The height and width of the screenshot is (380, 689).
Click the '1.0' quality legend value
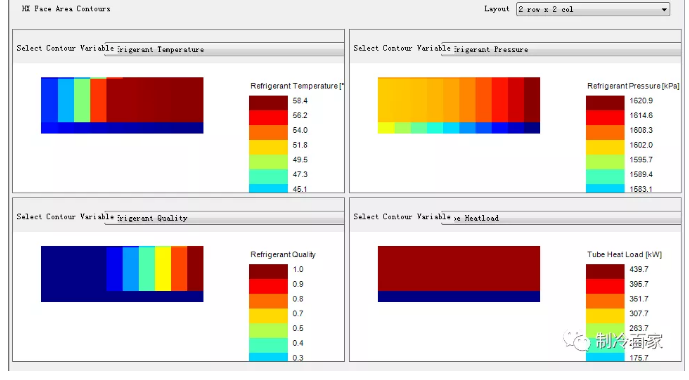point(298,269)
